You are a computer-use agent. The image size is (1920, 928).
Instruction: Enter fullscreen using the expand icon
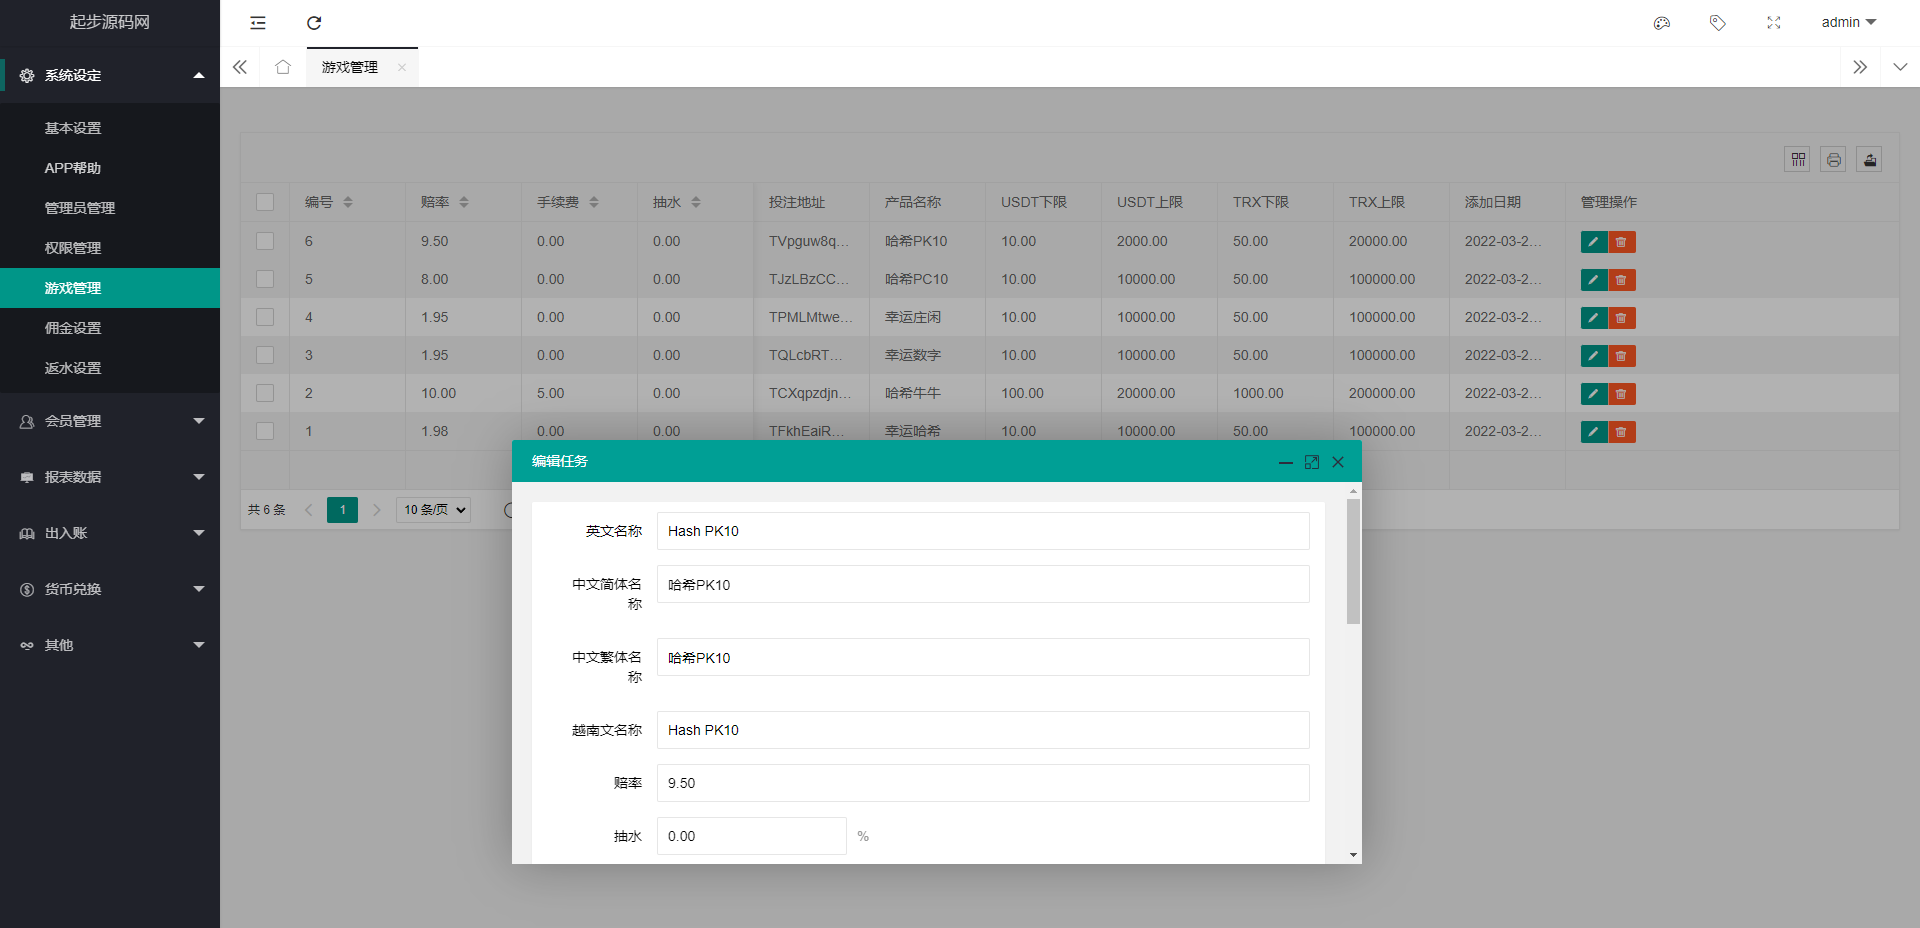point(1774,23)
